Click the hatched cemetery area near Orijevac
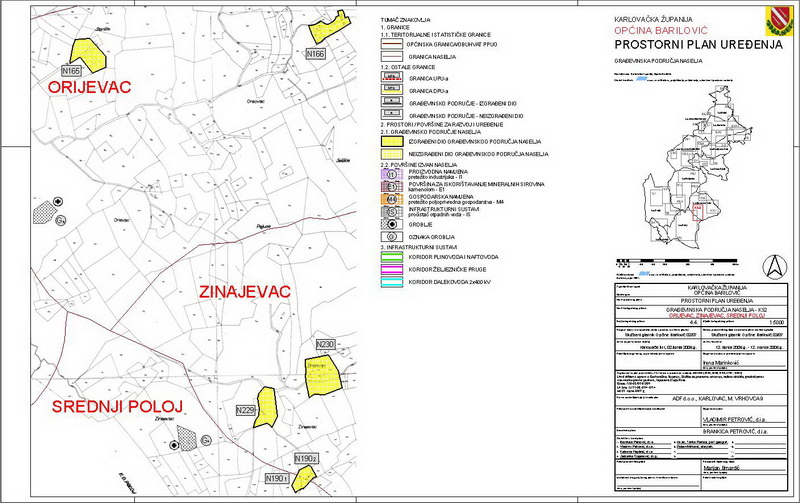This screenshot has height=503, width=800. 43,212
